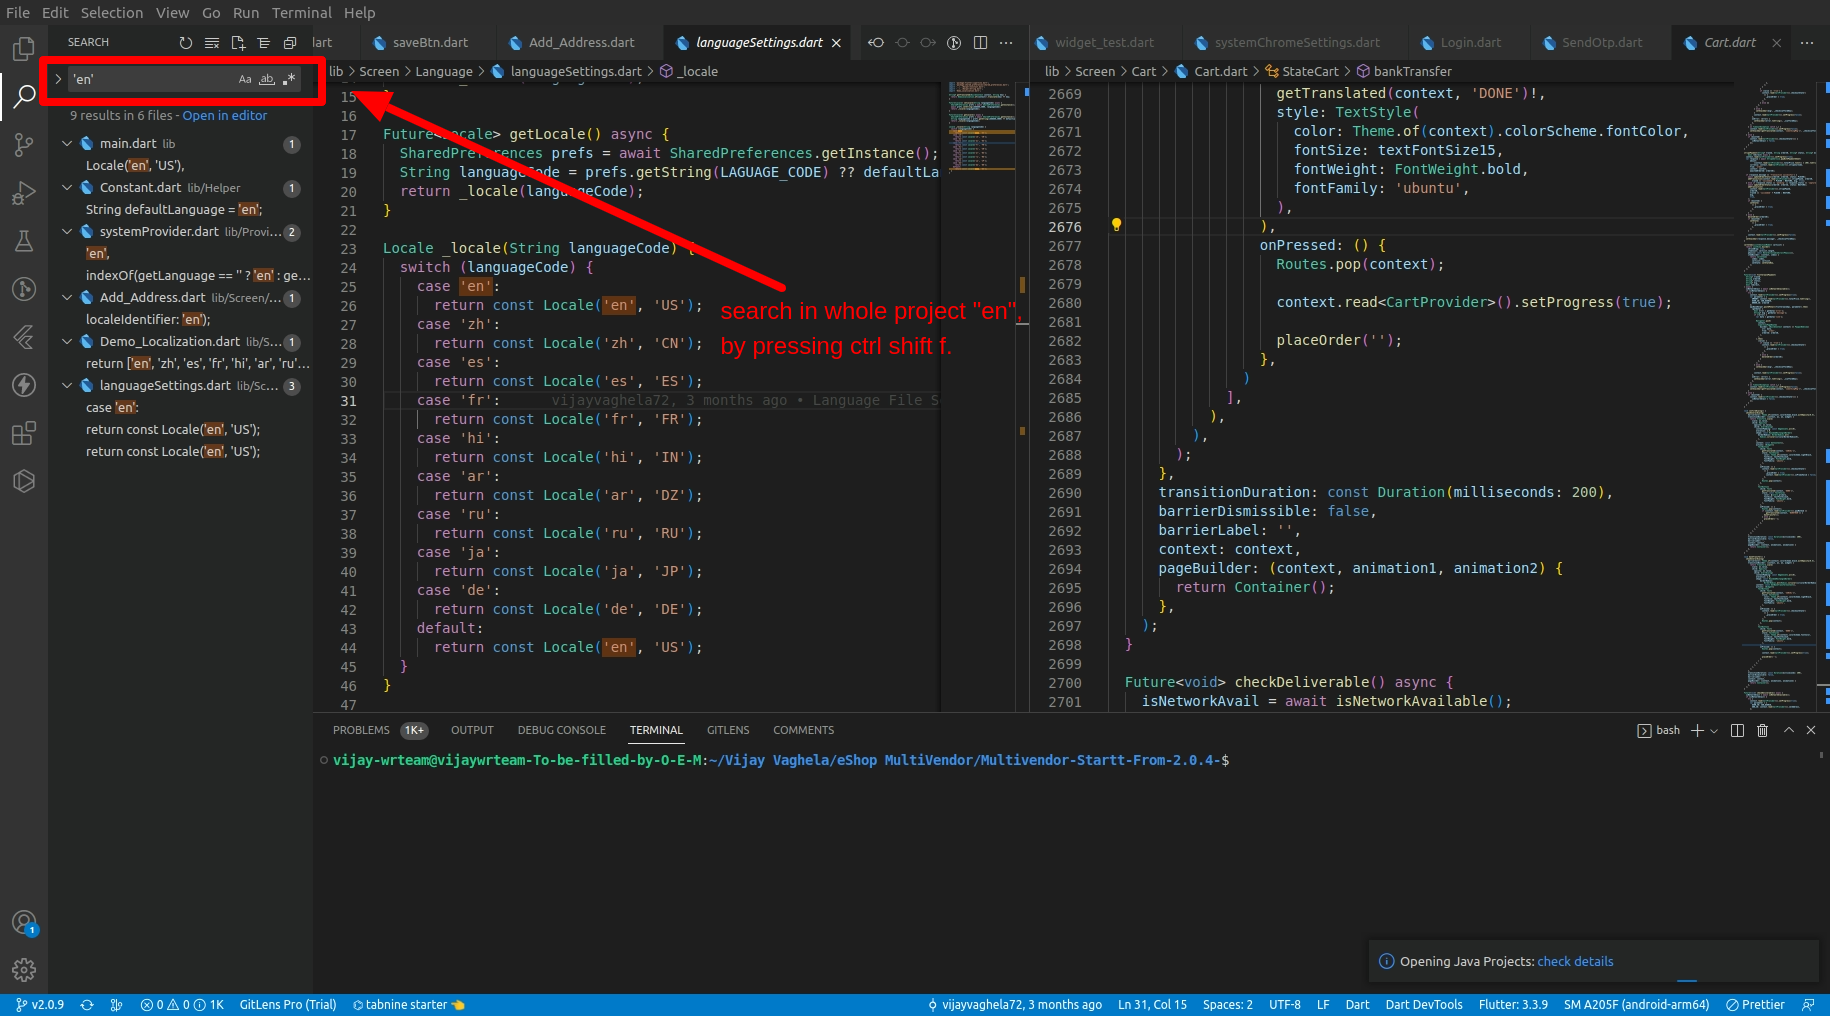Click the left editor's minimap

pyautogui.click(x=982, y=130)
